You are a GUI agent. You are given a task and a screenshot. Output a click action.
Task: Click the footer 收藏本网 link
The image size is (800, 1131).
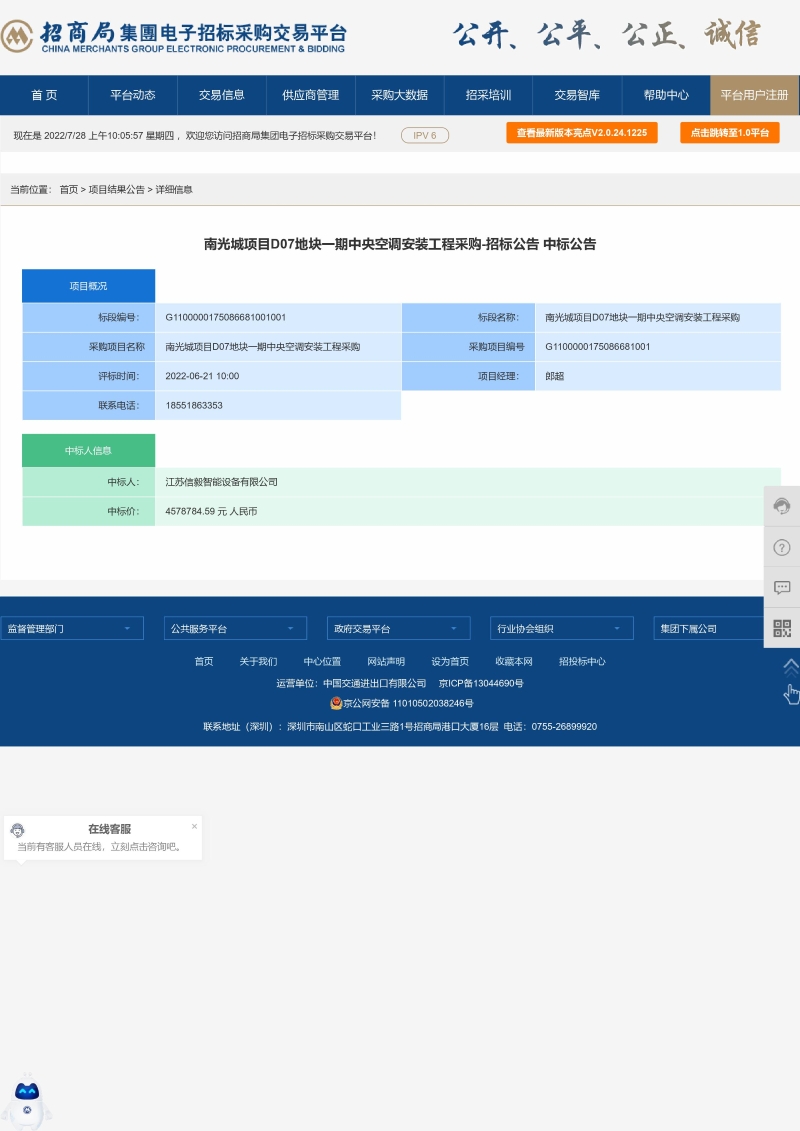514,661
